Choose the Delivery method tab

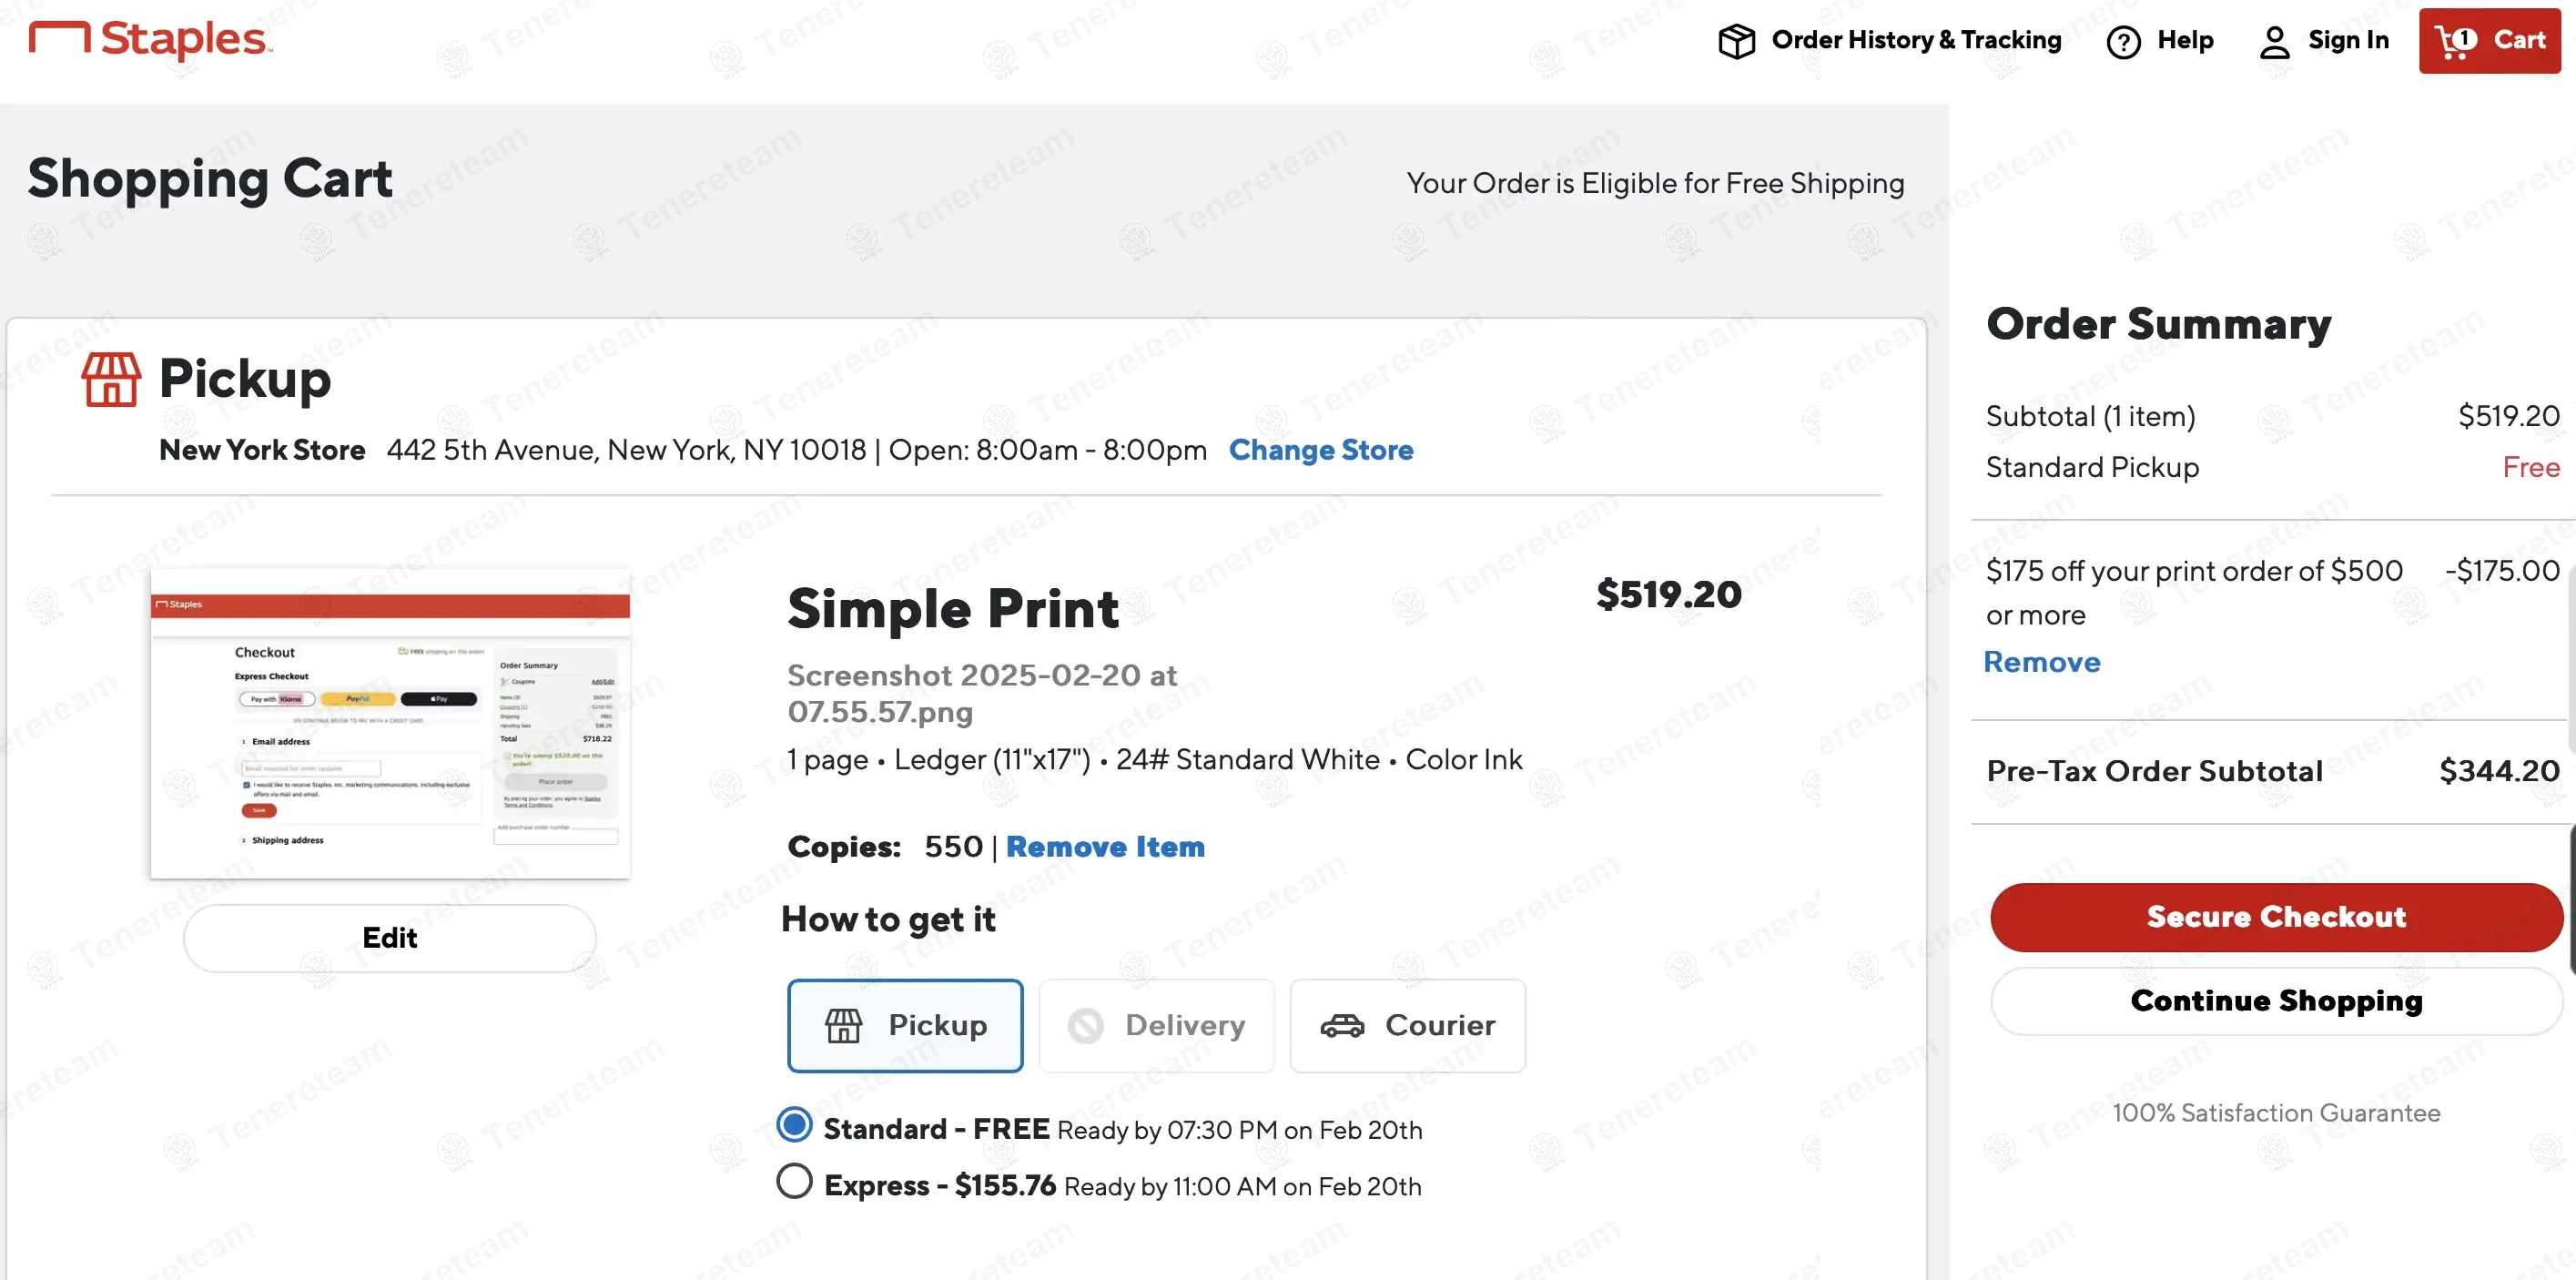(1157, 1026)
